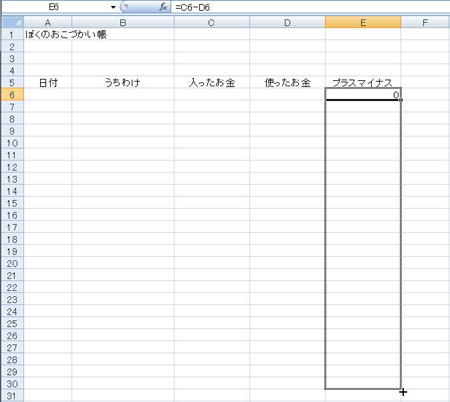450x402 pixels.
Task: Select row 10 header
Action: (13, 143)
